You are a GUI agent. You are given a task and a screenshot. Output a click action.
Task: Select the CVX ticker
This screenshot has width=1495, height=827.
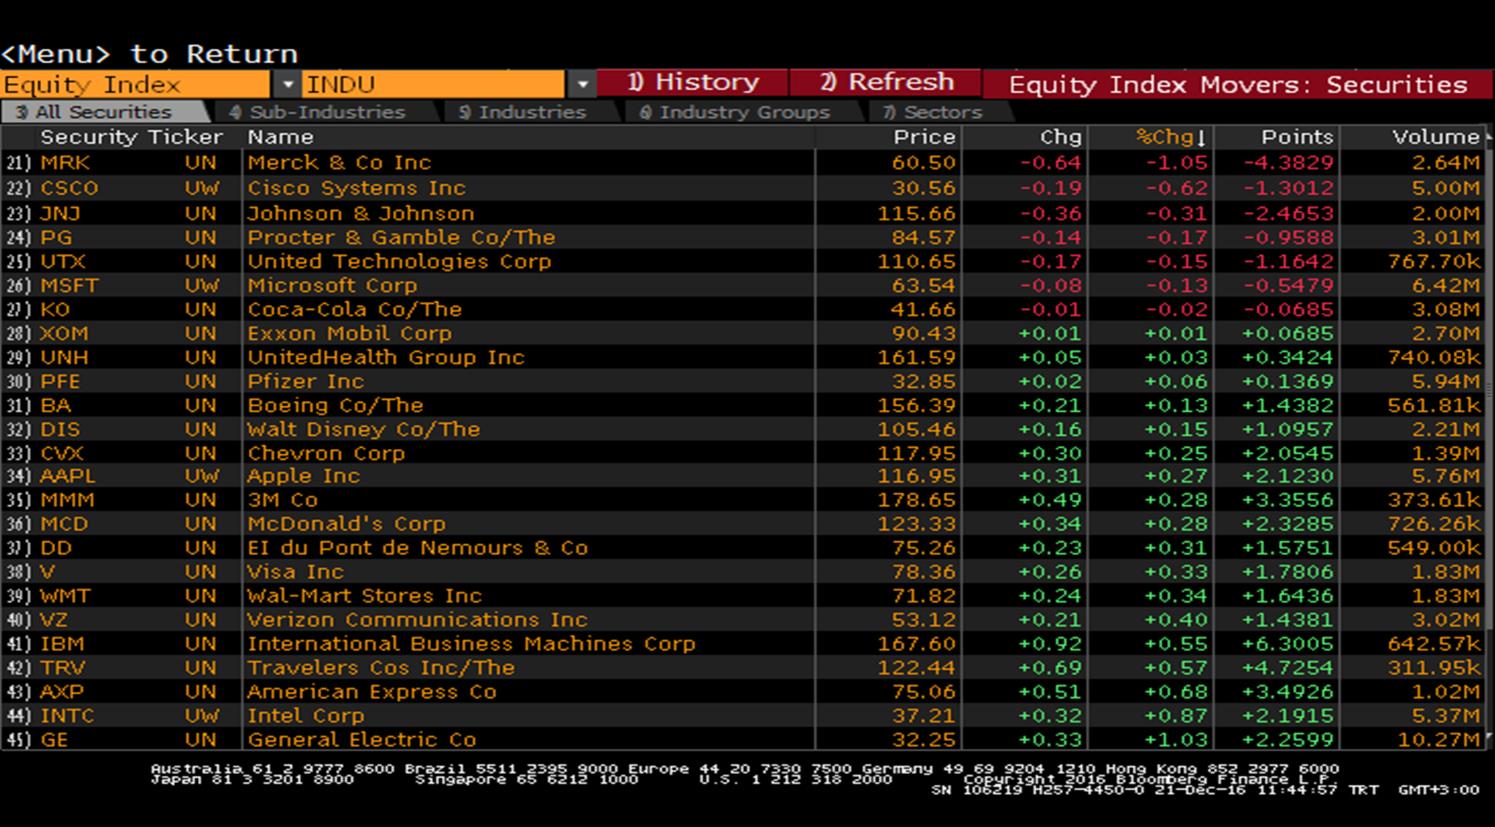tap(61, 453)
